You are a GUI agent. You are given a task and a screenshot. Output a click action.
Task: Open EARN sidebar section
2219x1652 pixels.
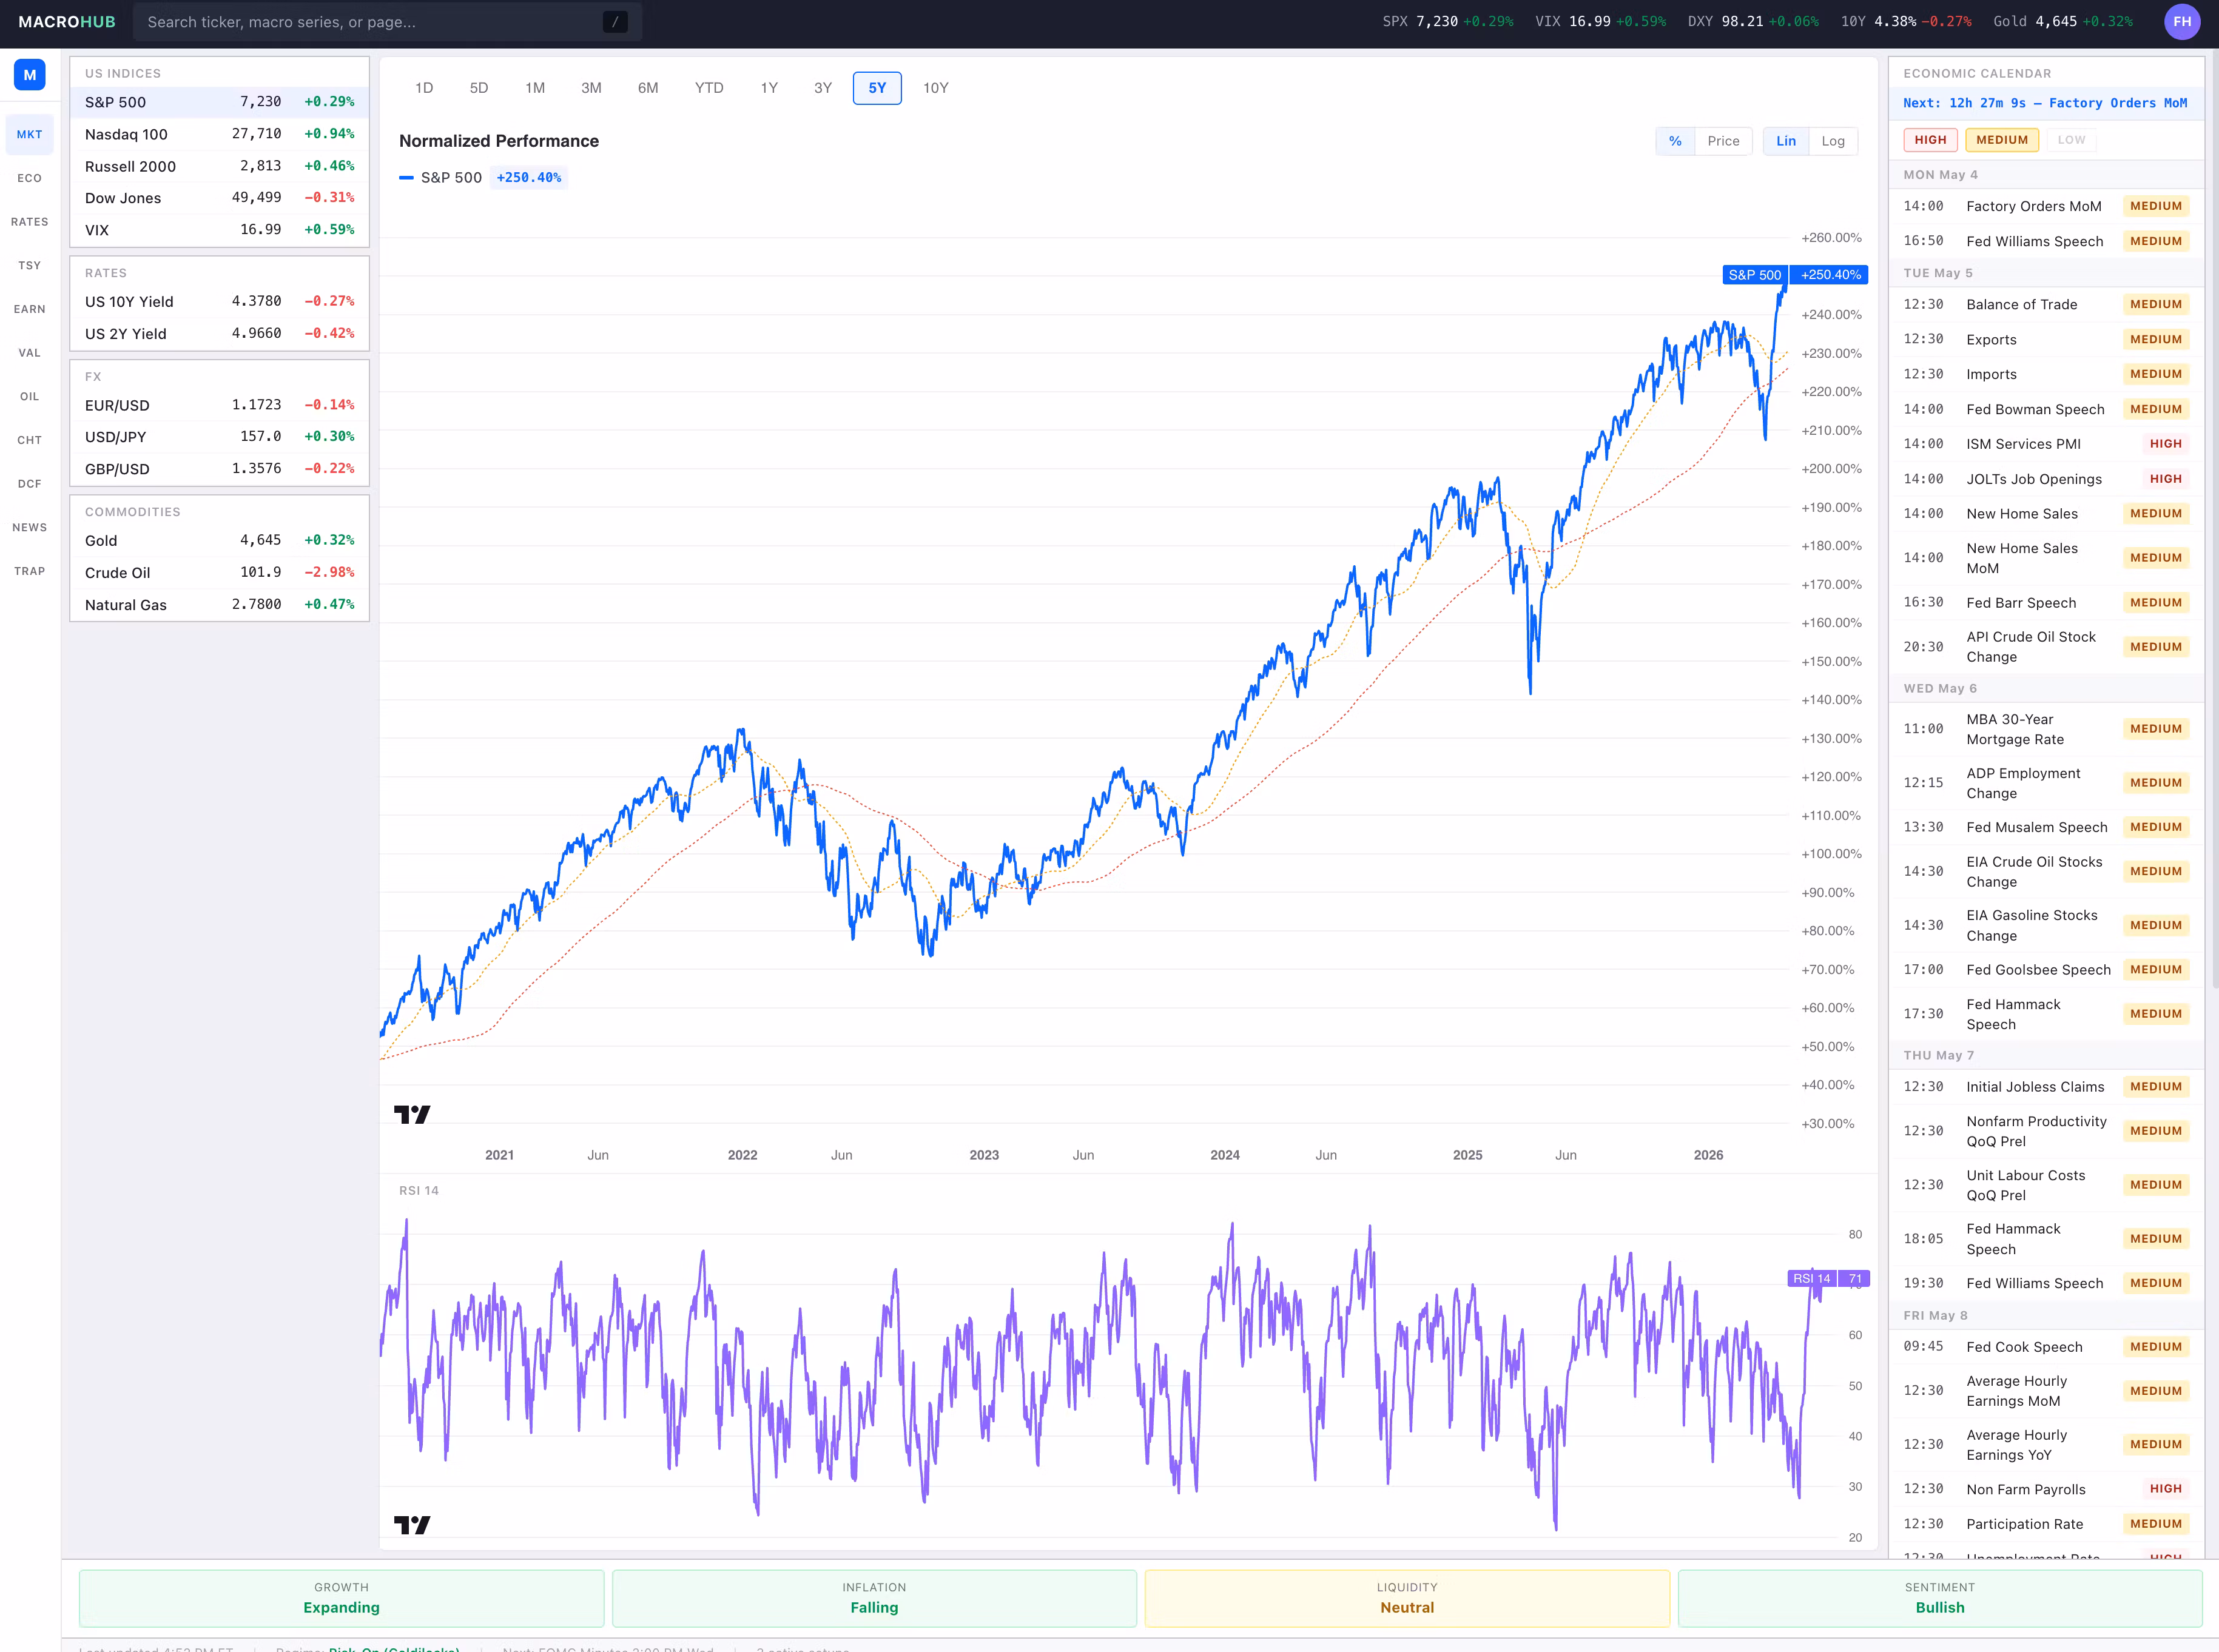(30, 309)
